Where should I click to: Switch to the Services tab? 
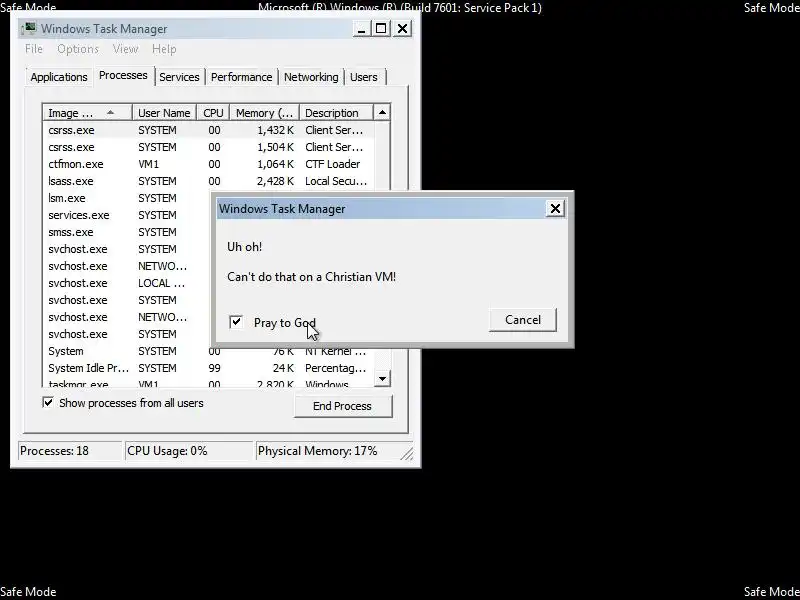click(x=179, y=77)
